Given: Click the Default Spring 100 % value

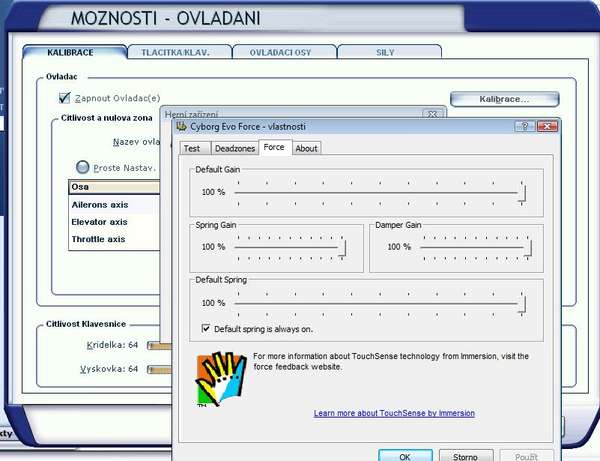Looking at the screenshot, I should pyautogui.click(x=213, y=303).
